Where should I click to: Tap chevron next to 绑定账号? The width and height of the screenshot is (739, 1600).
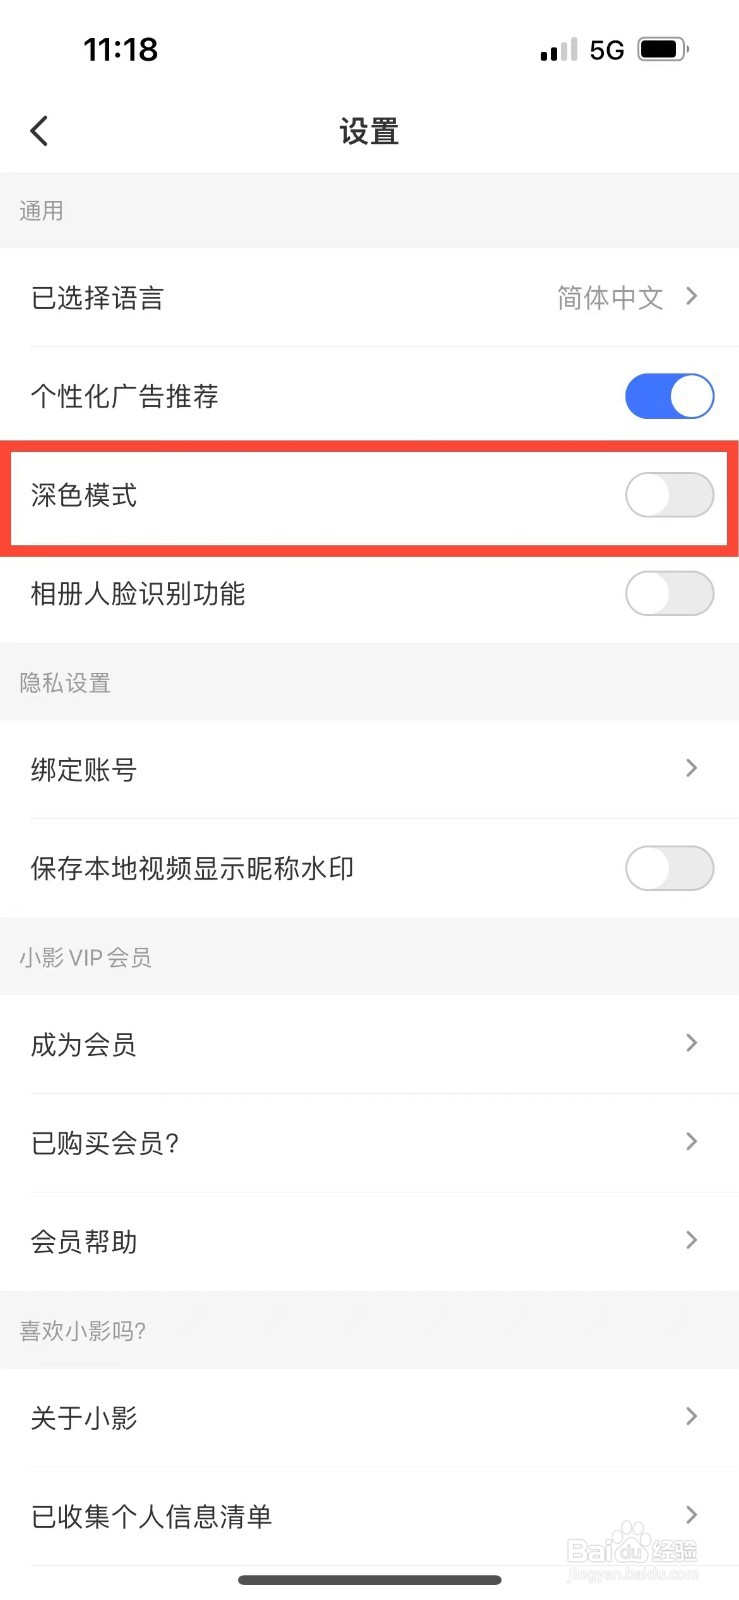click(691, 768)
